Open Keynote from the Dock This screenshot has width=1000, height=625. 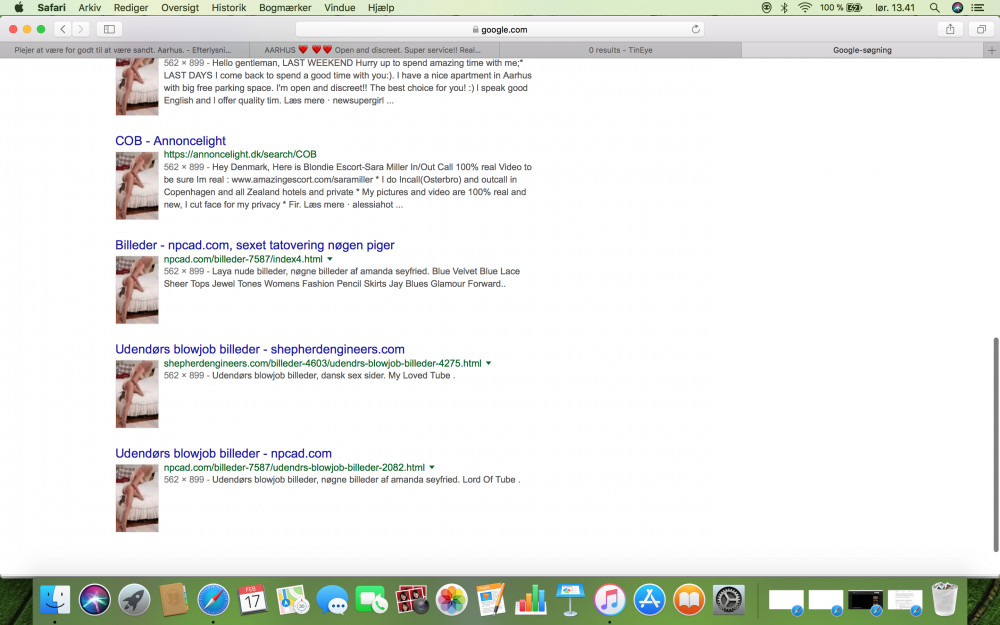[570, 599]
